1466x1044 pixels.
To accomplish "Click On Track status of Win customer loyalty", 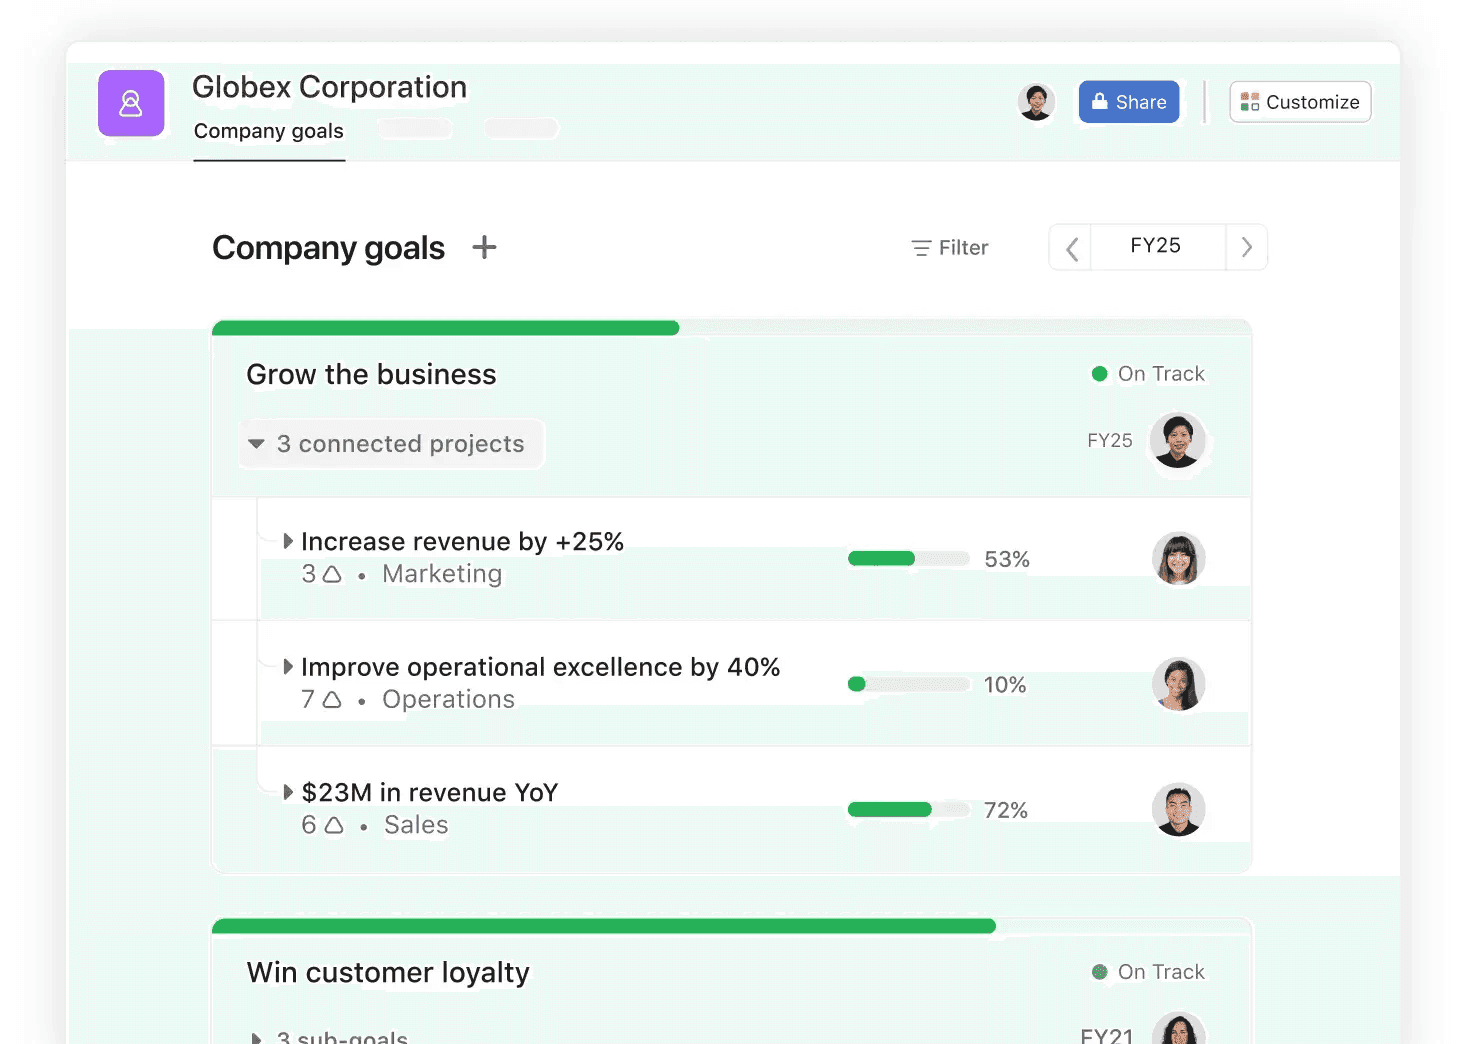I will (x=1148, y=972).
